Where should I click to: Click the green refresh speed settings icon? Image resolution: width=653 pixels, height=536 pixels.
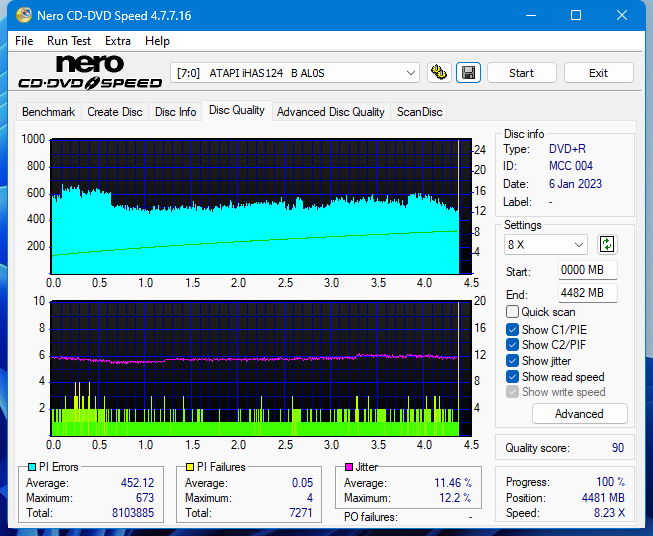click(607, 244)
